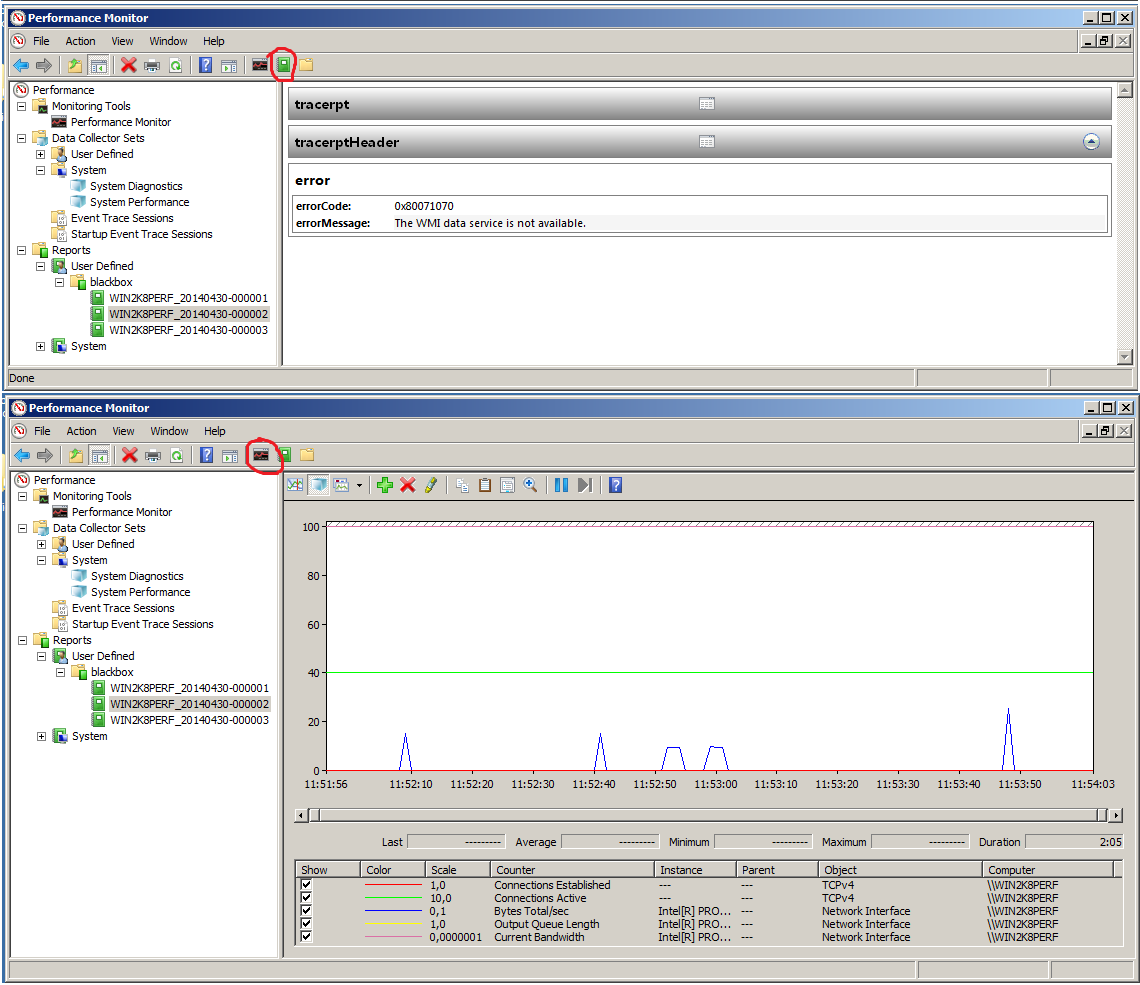Click the Copy Properties icon in the graph toolbar
Screen dimensions: 1140x985
coord(462,485)
